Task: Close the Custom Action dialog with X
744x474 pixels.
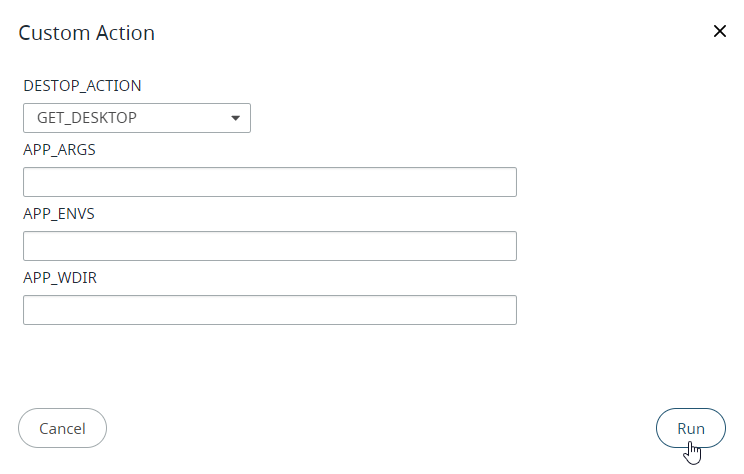Action: click(x=719, y=31)
